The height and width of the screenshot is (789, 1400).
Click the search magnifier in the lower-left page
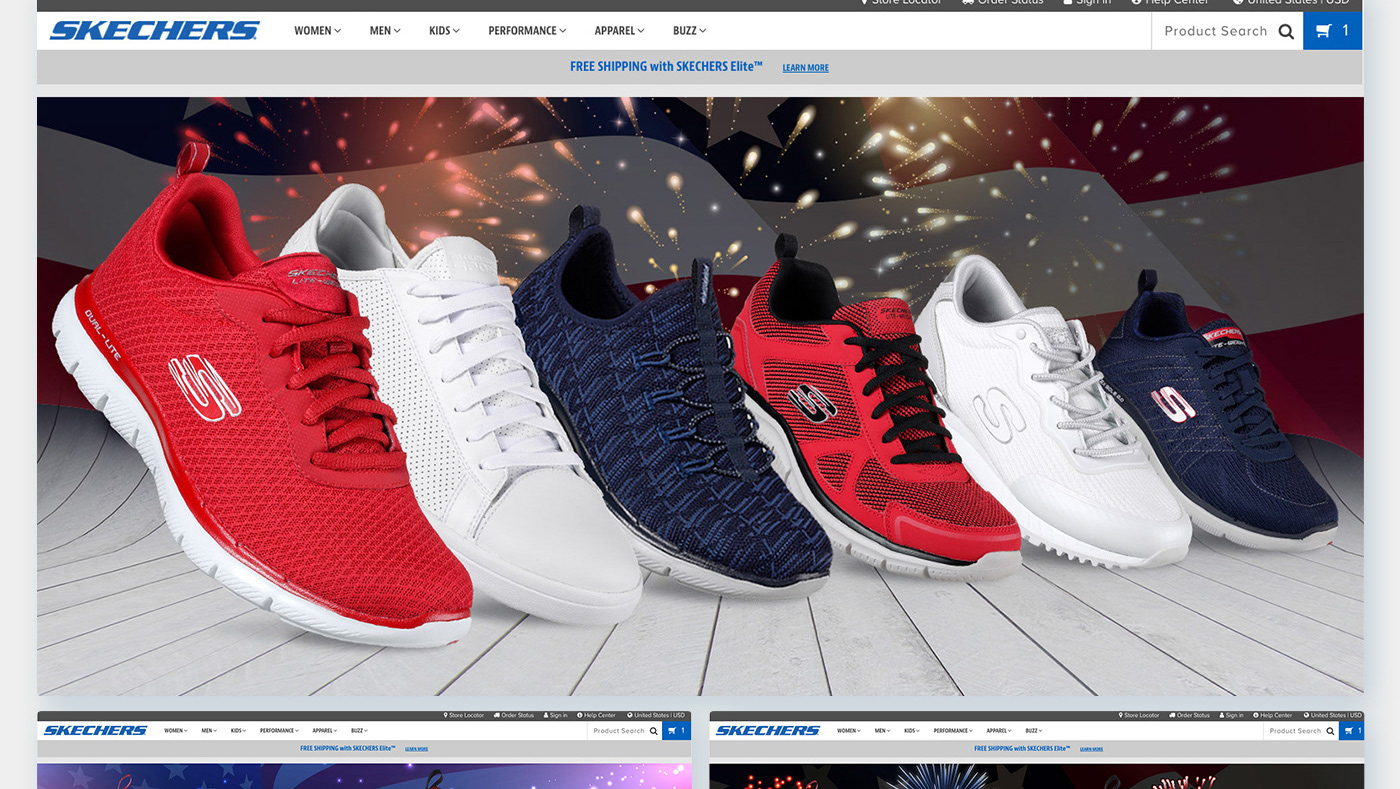coord(654,731)
